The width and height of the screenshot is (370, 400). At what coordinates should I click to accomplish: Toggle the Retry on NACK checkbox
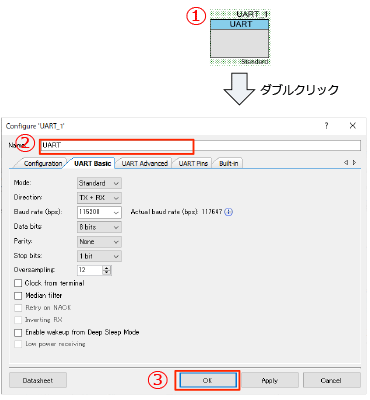point(18,308)
